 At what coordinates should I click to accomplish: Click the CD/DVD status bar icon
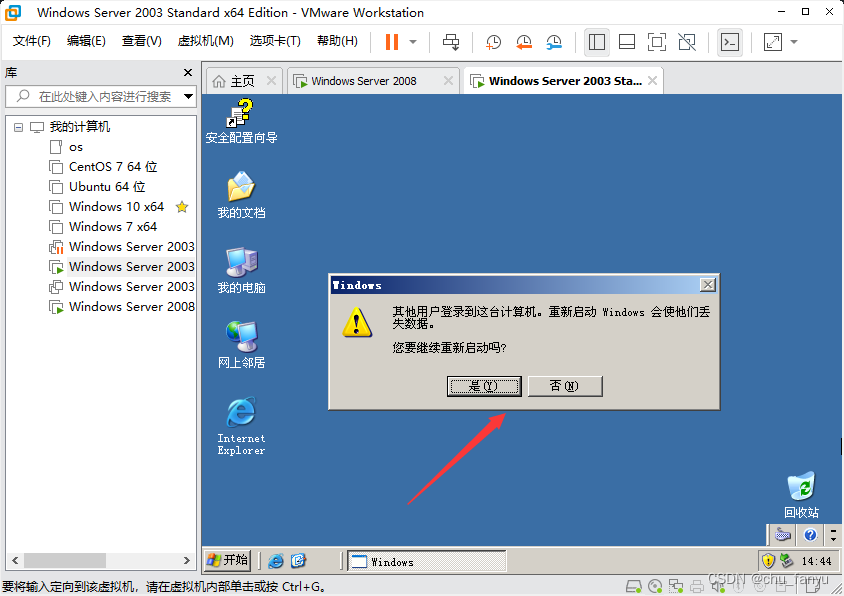point(655,586)
